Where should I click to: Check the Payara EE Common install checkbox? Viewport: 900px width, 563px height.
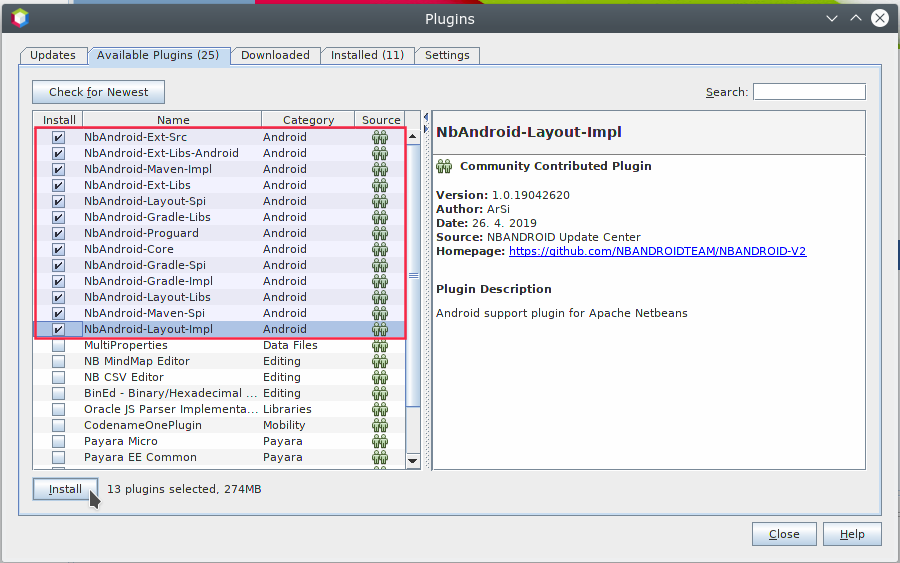[58, 457]
